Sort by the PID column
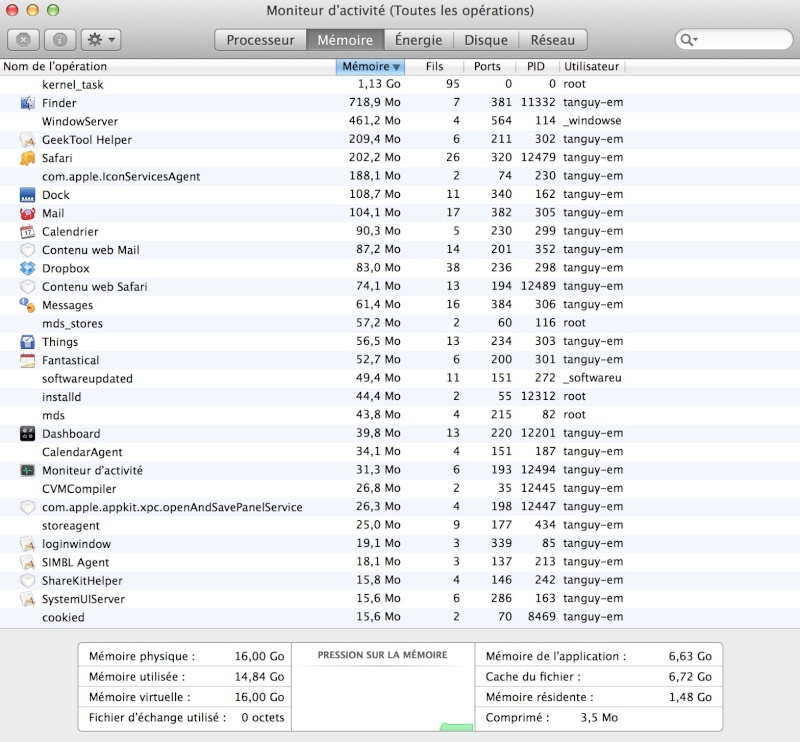 click(536, 66)
